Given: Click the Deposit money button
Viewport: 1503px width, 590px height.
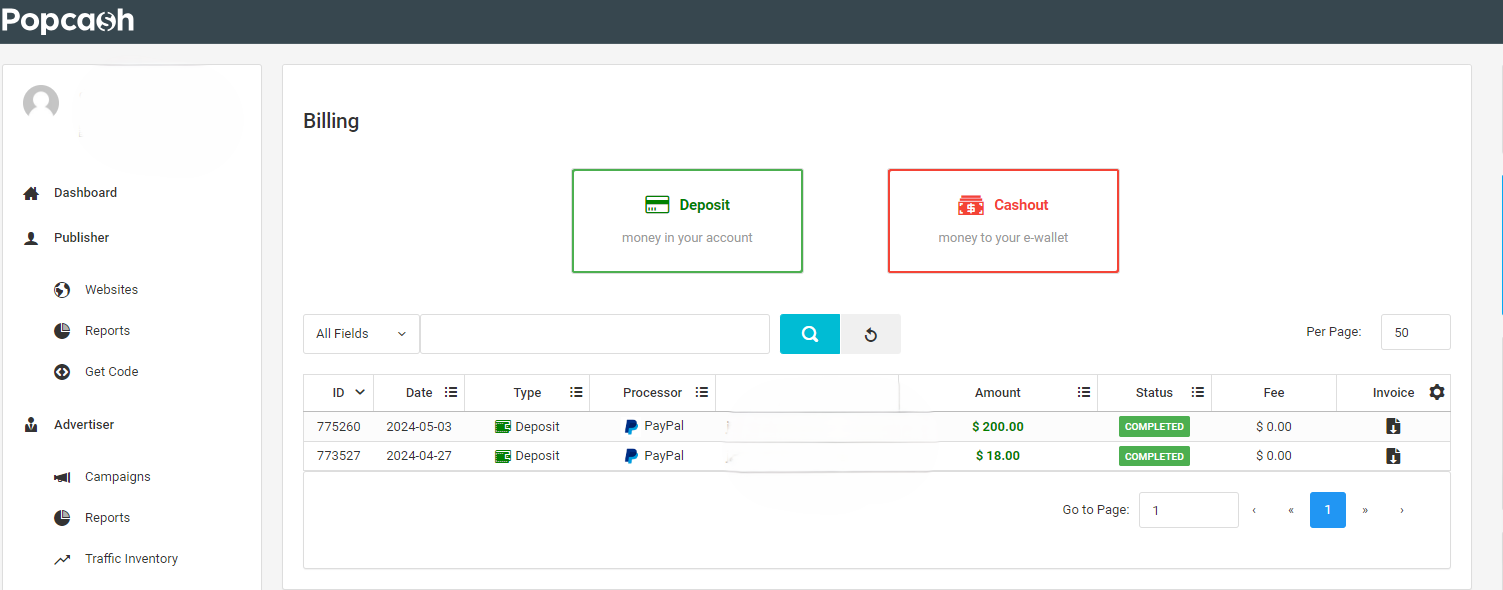Looking at the screenshot, I should click(x=687, y=221).
